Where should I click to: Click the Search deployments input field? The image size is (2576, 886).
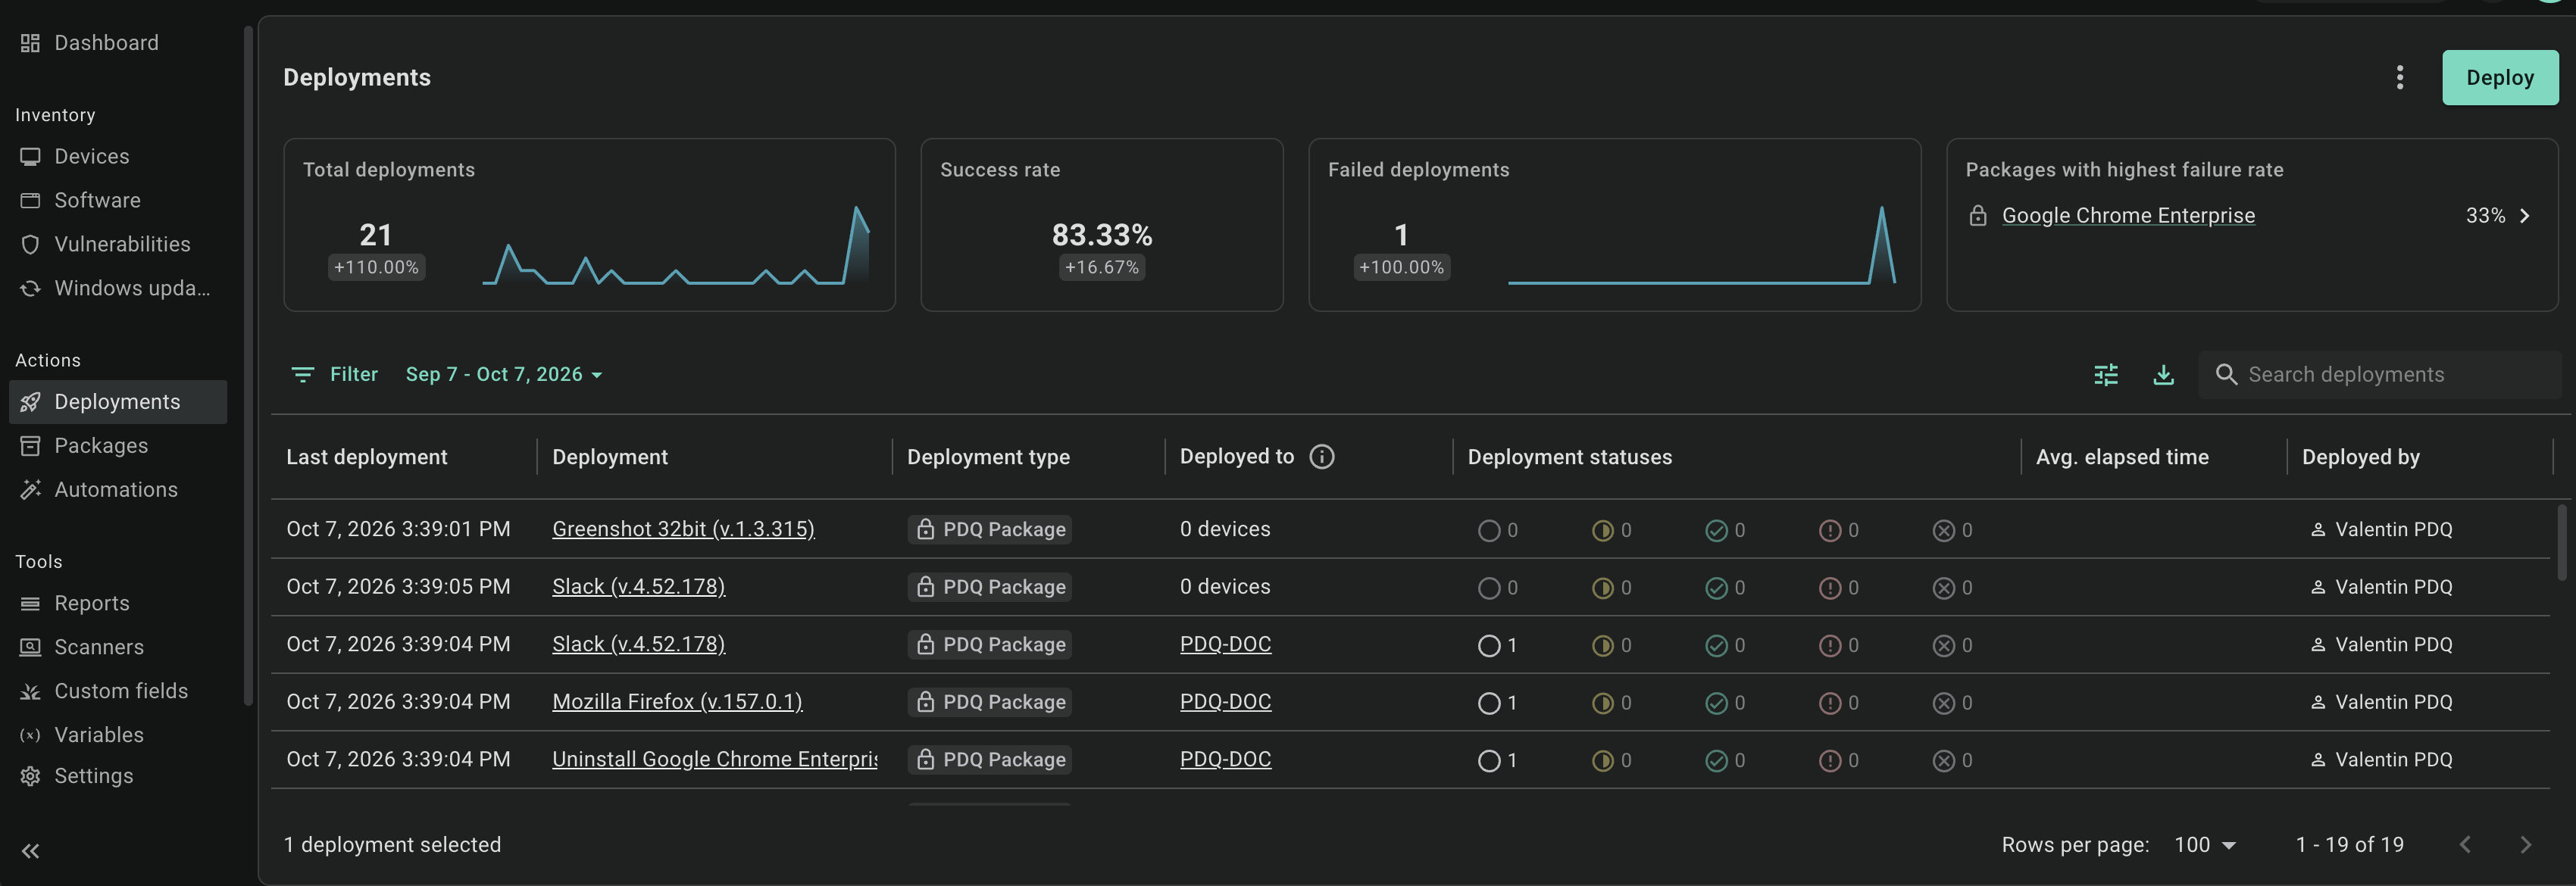pyautogui.click(x=2379, y=375)
